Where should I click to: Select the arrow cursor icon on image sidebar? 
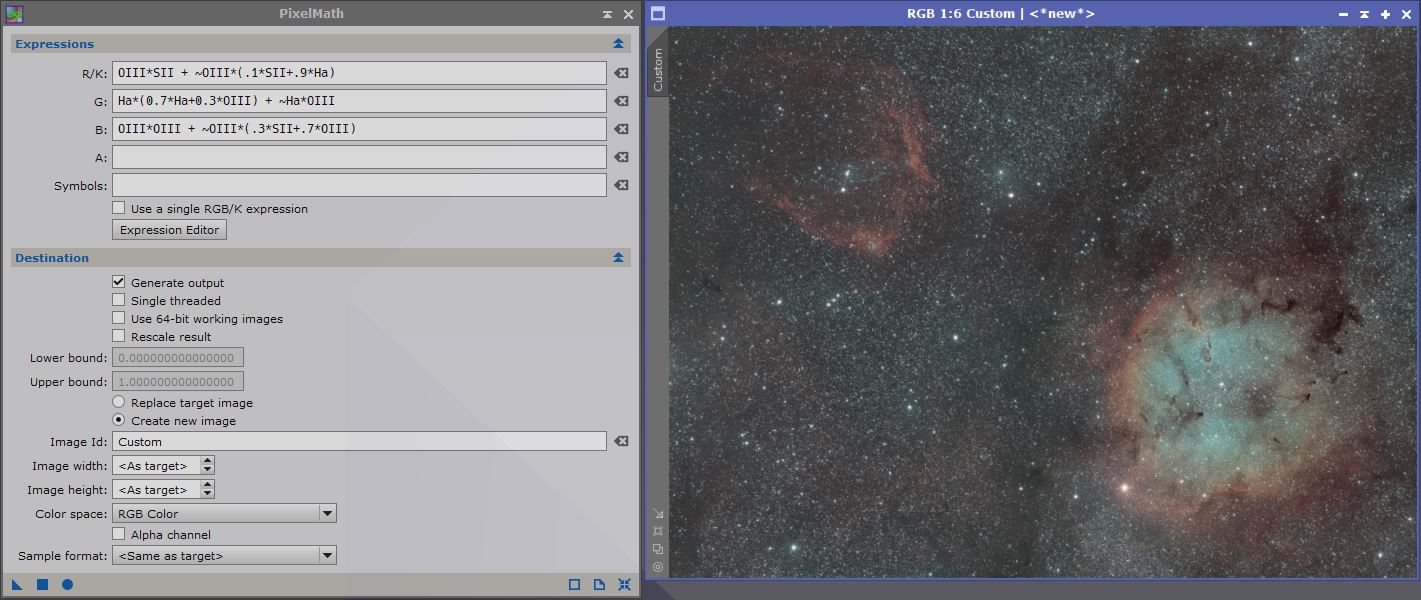[660, 512]
